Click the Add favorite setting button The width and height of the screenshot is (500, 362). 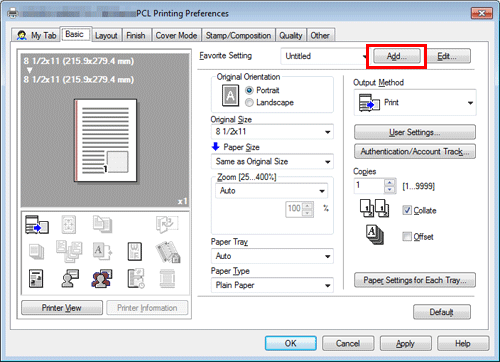397,56
